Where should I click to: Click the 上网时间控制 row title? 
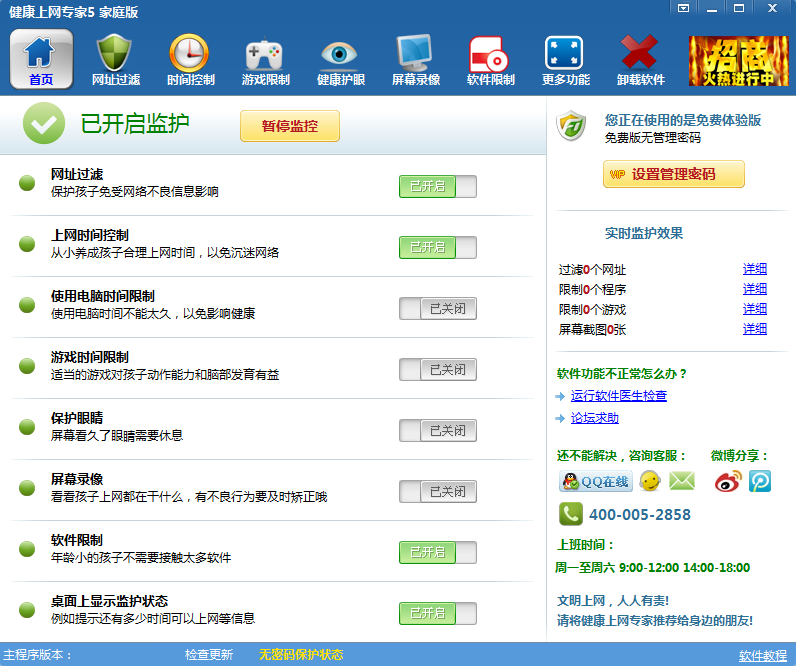click(89, 235)
